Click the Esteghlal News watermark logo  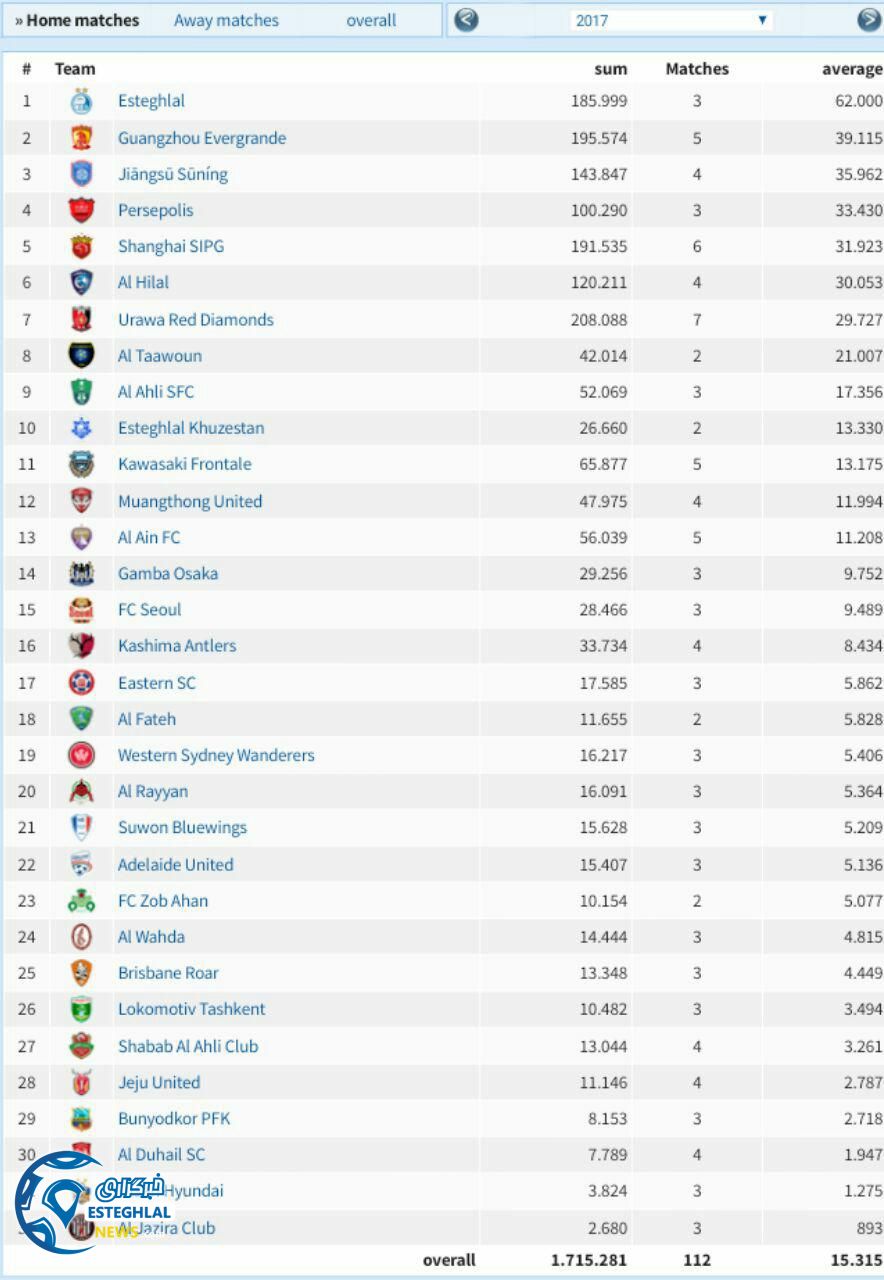click(x=90, y=1210)
